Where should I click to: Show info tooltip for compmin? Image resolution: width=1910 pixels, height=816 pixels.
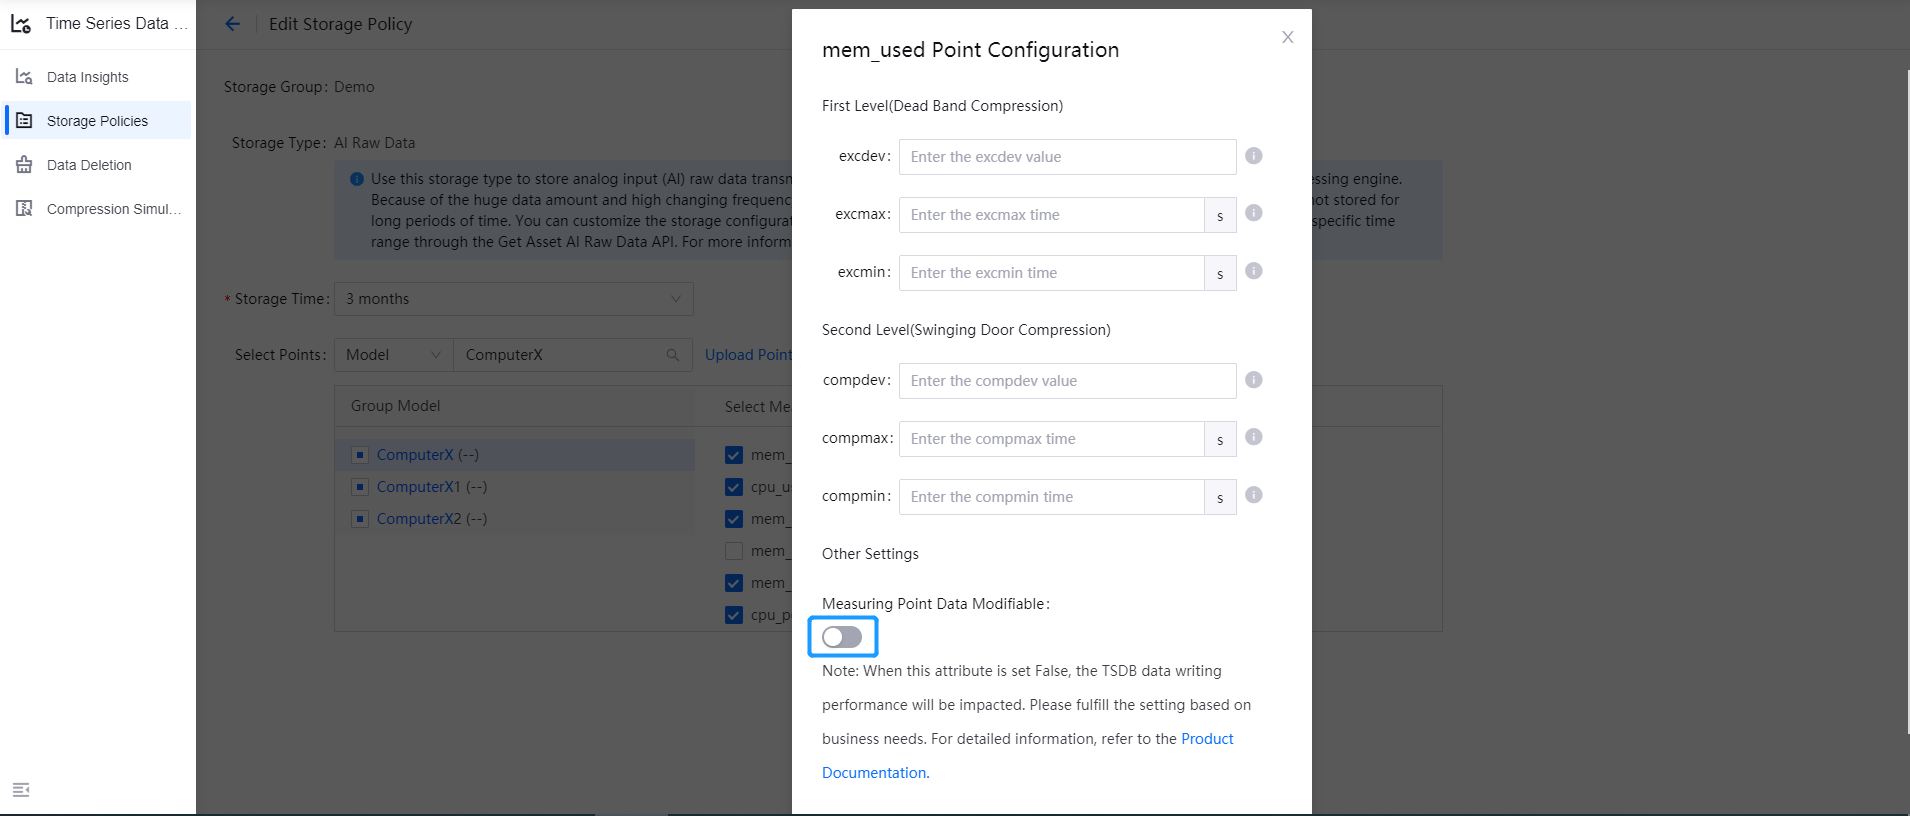point(1254,495)
